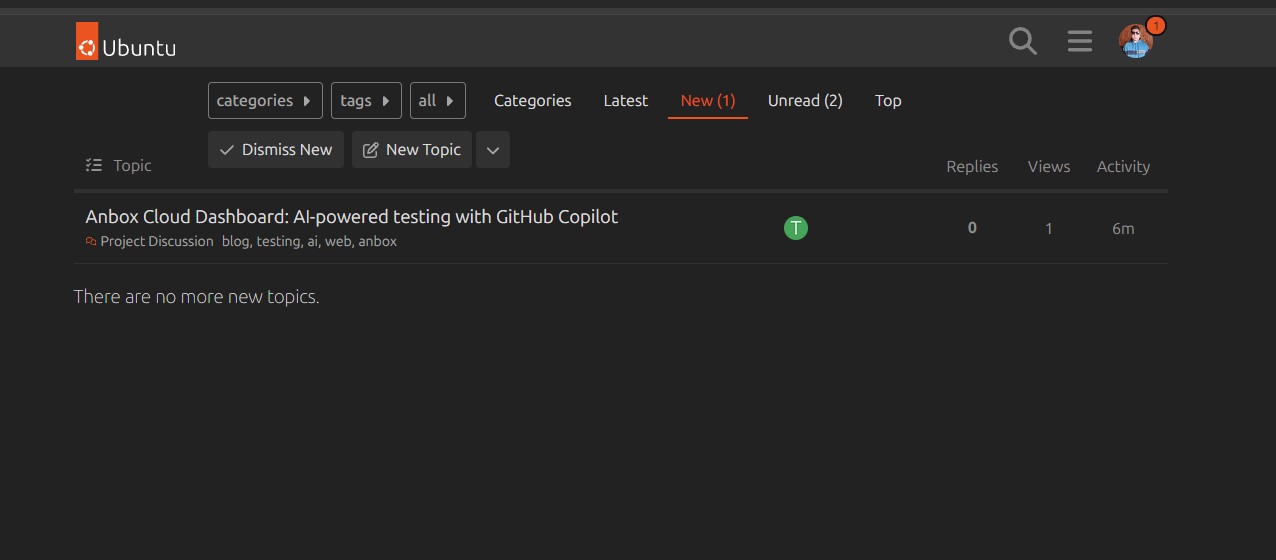Open the search magnifier icon
1276x560 pixels.
[1022, 41]
